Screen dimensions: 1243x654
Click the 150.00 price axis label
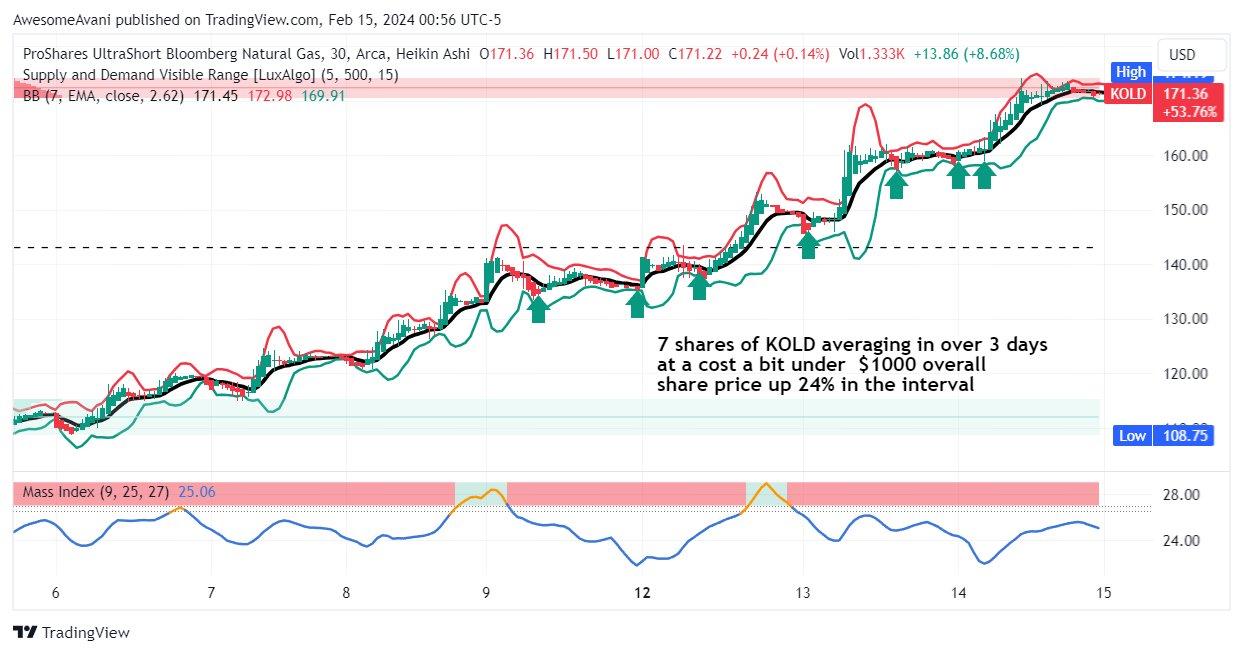(1185, 210)
